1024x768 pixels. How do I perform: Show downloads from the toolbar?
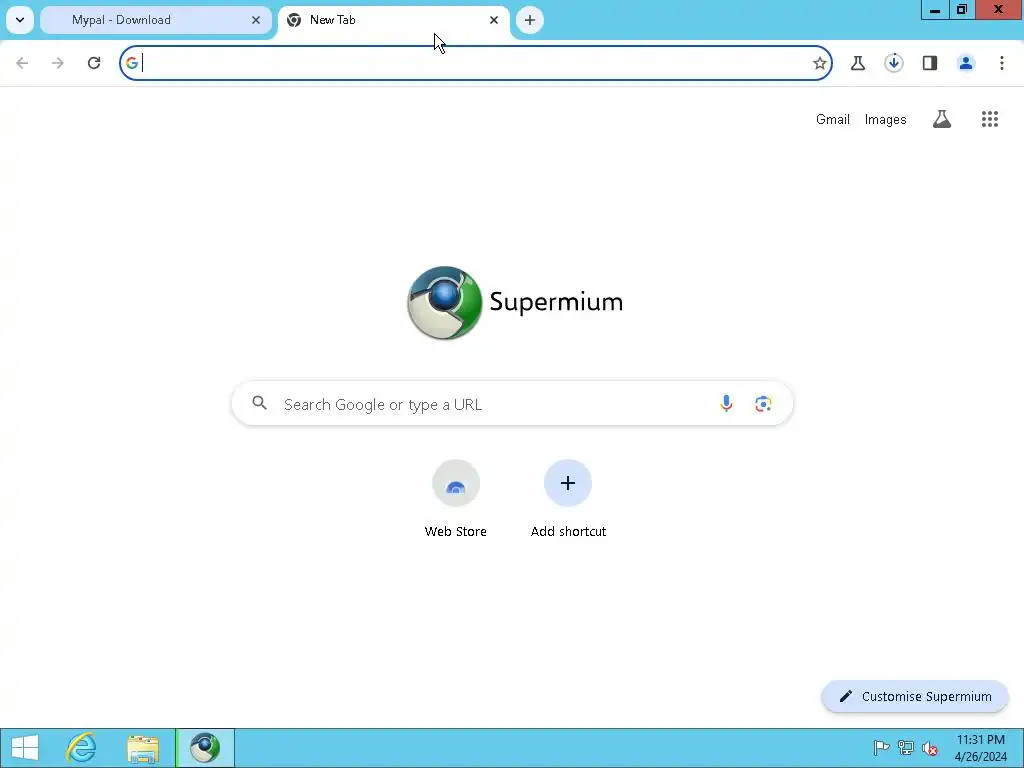coord(893,63)
